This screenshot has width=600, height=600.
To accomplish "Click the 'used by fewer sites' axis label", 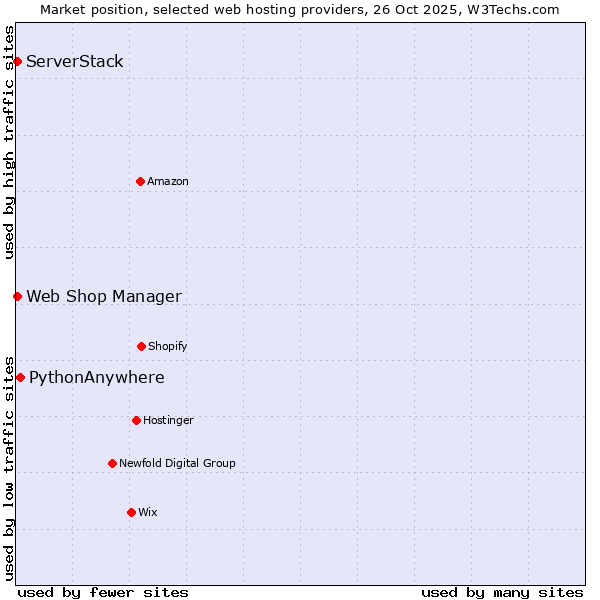I will (x=103, y=592).
